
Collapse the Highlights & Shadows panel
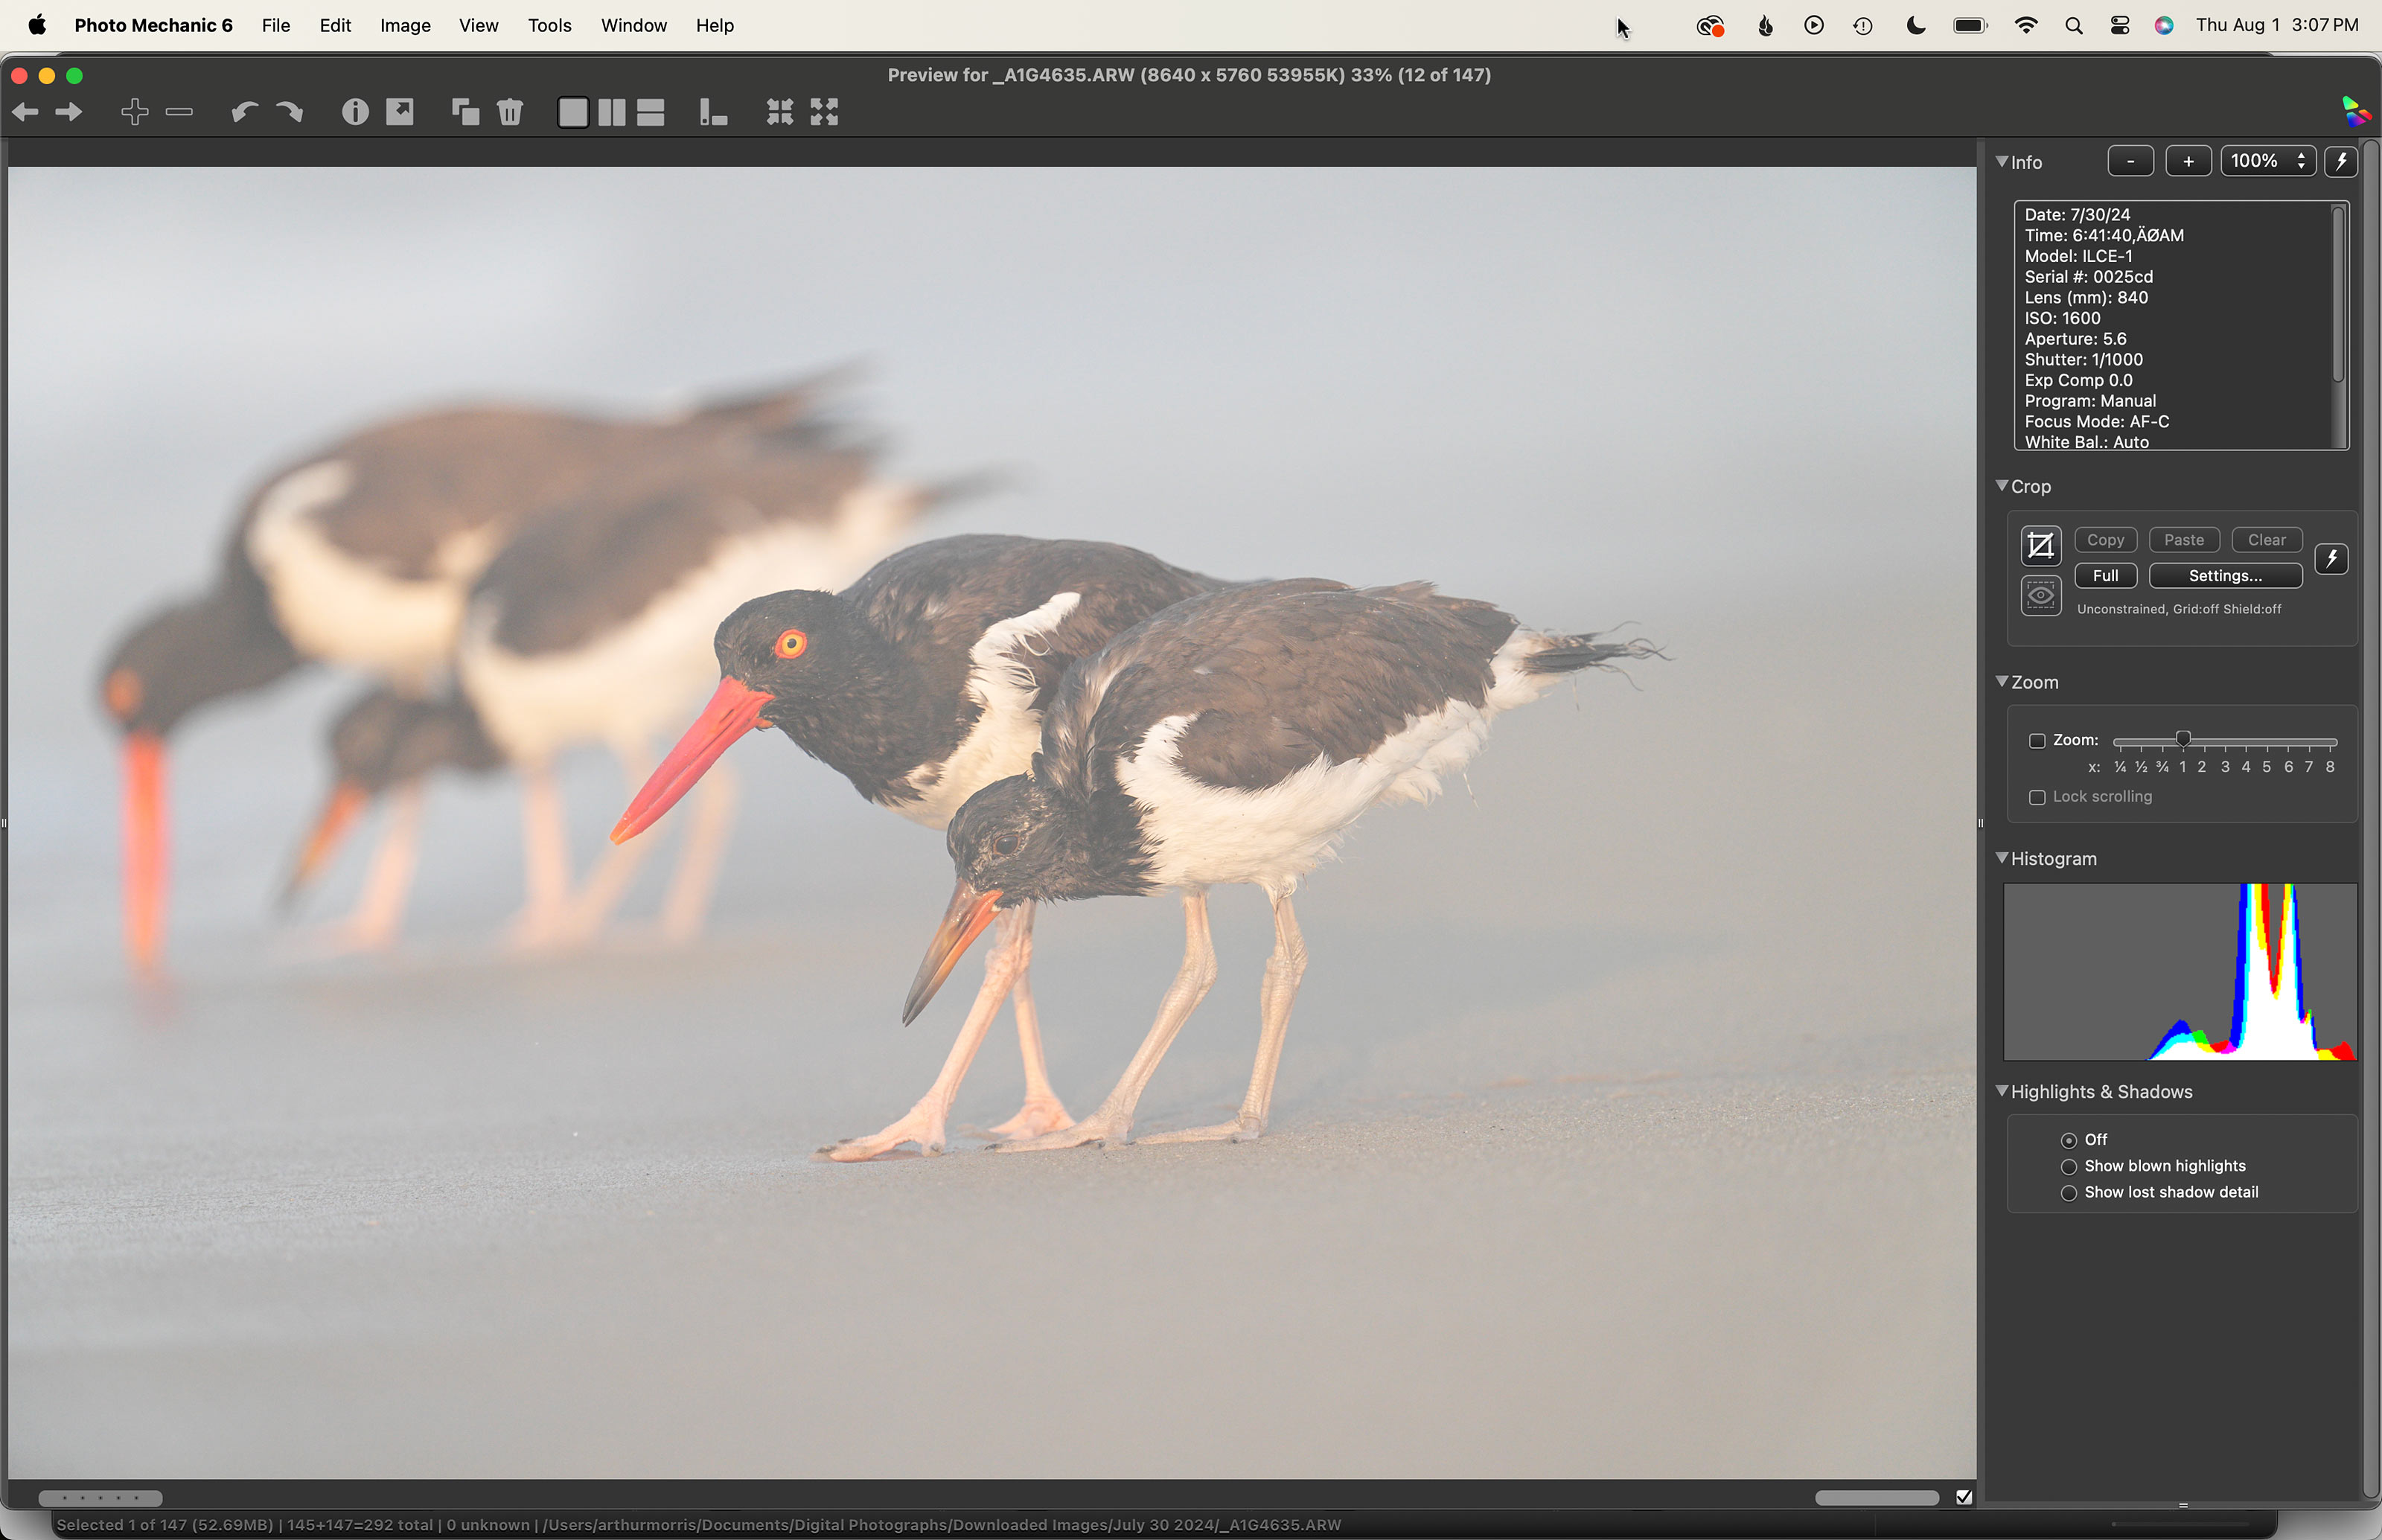pos(2001,1091)
